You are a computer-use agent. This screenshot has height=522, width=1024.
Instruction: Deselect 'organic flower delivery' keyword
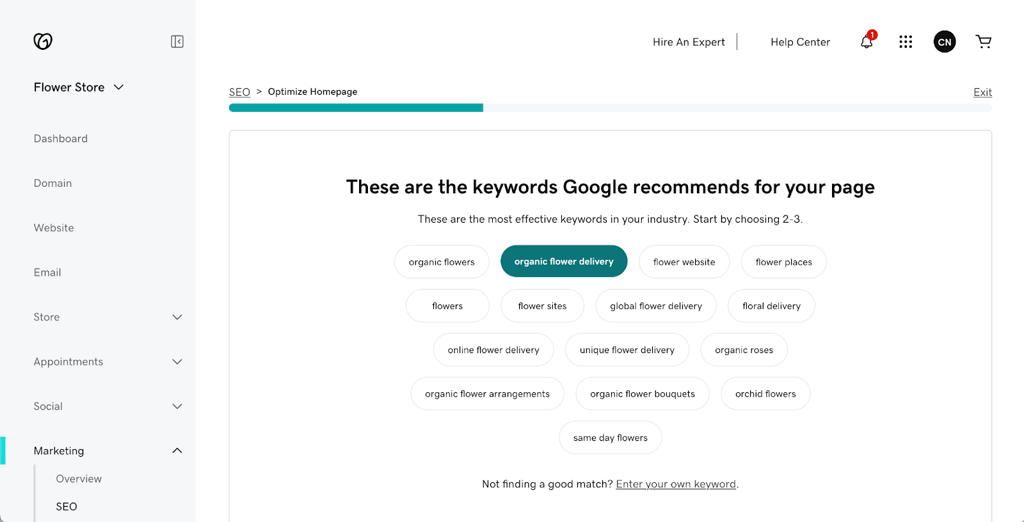564,261
